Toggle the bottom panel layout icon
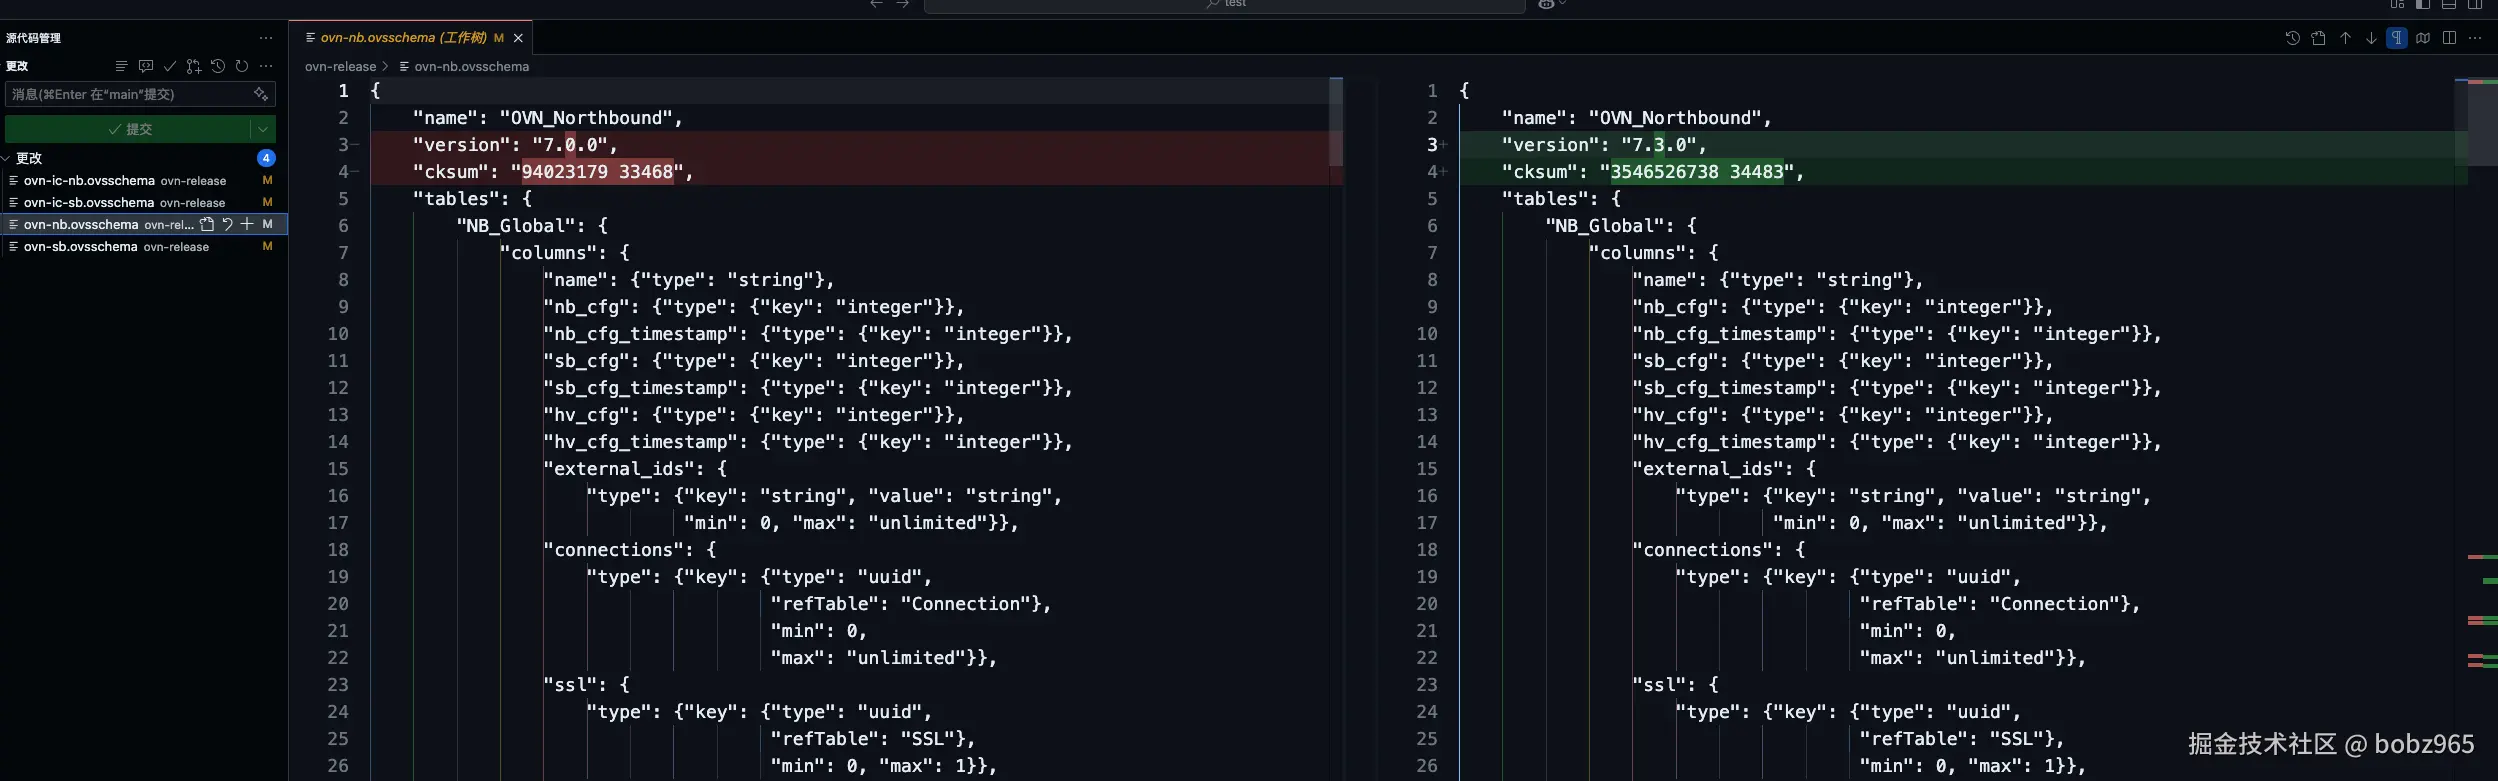Screen dimensions: 2498x781 pos(2449,4)
